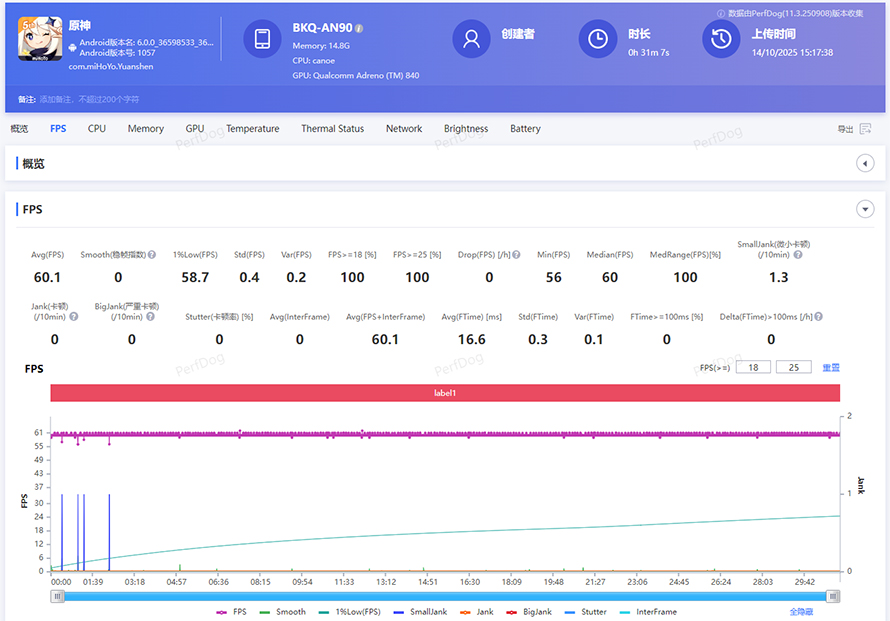This screenshot has height=621, width=890.
Task: Open help icon next to Smooth(稳帧指数)
Action: 152,255
